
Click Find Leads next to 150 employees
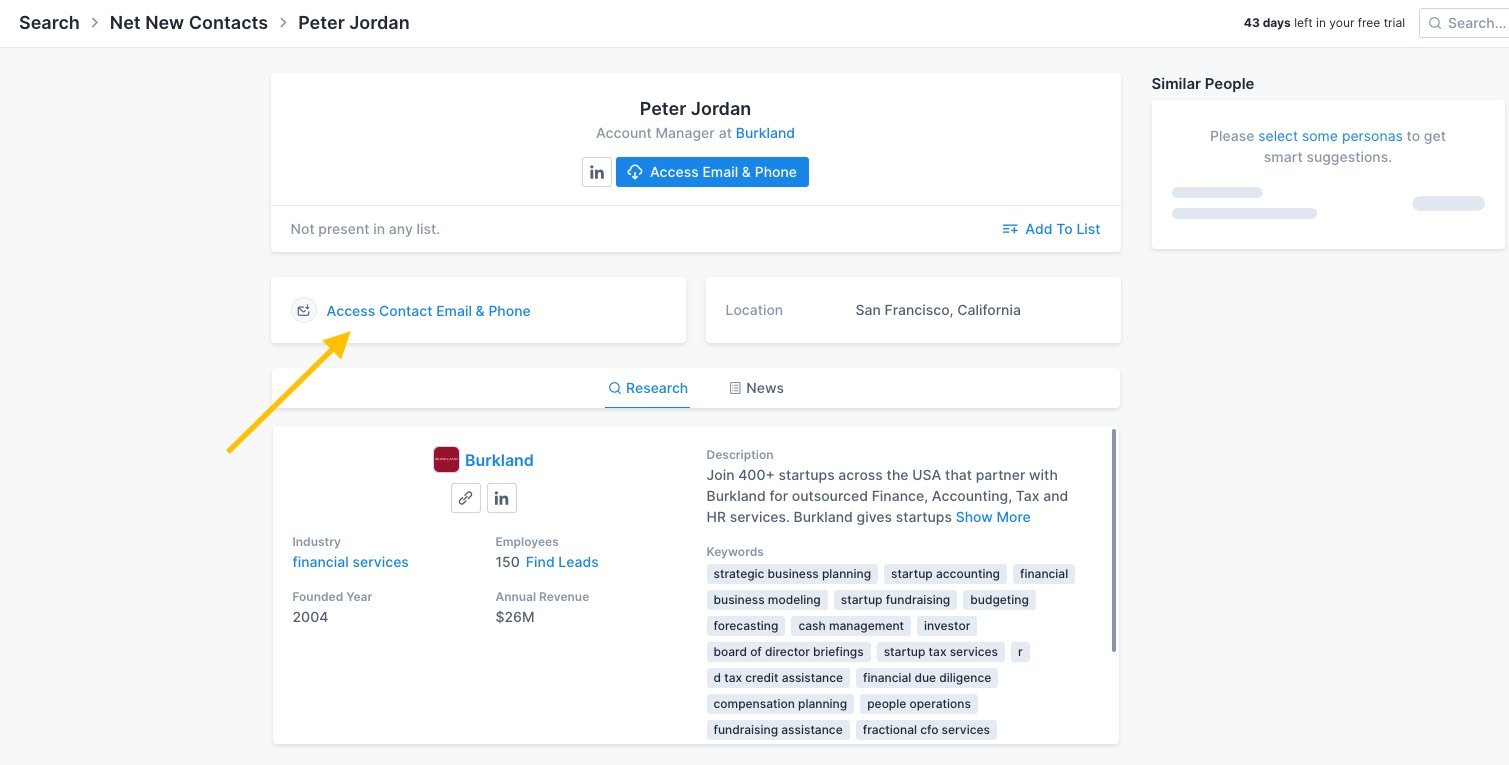(562, 562)
